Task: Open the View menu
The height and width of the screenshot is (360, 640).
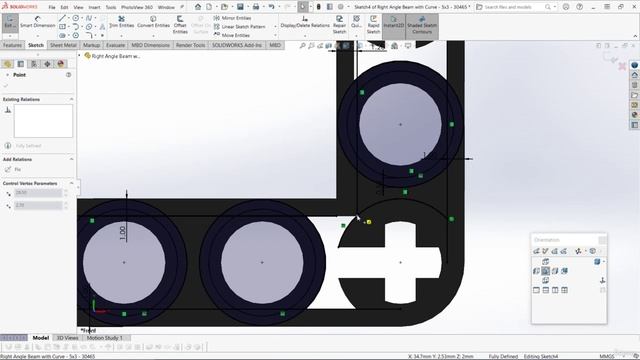Action: (78, 7)
